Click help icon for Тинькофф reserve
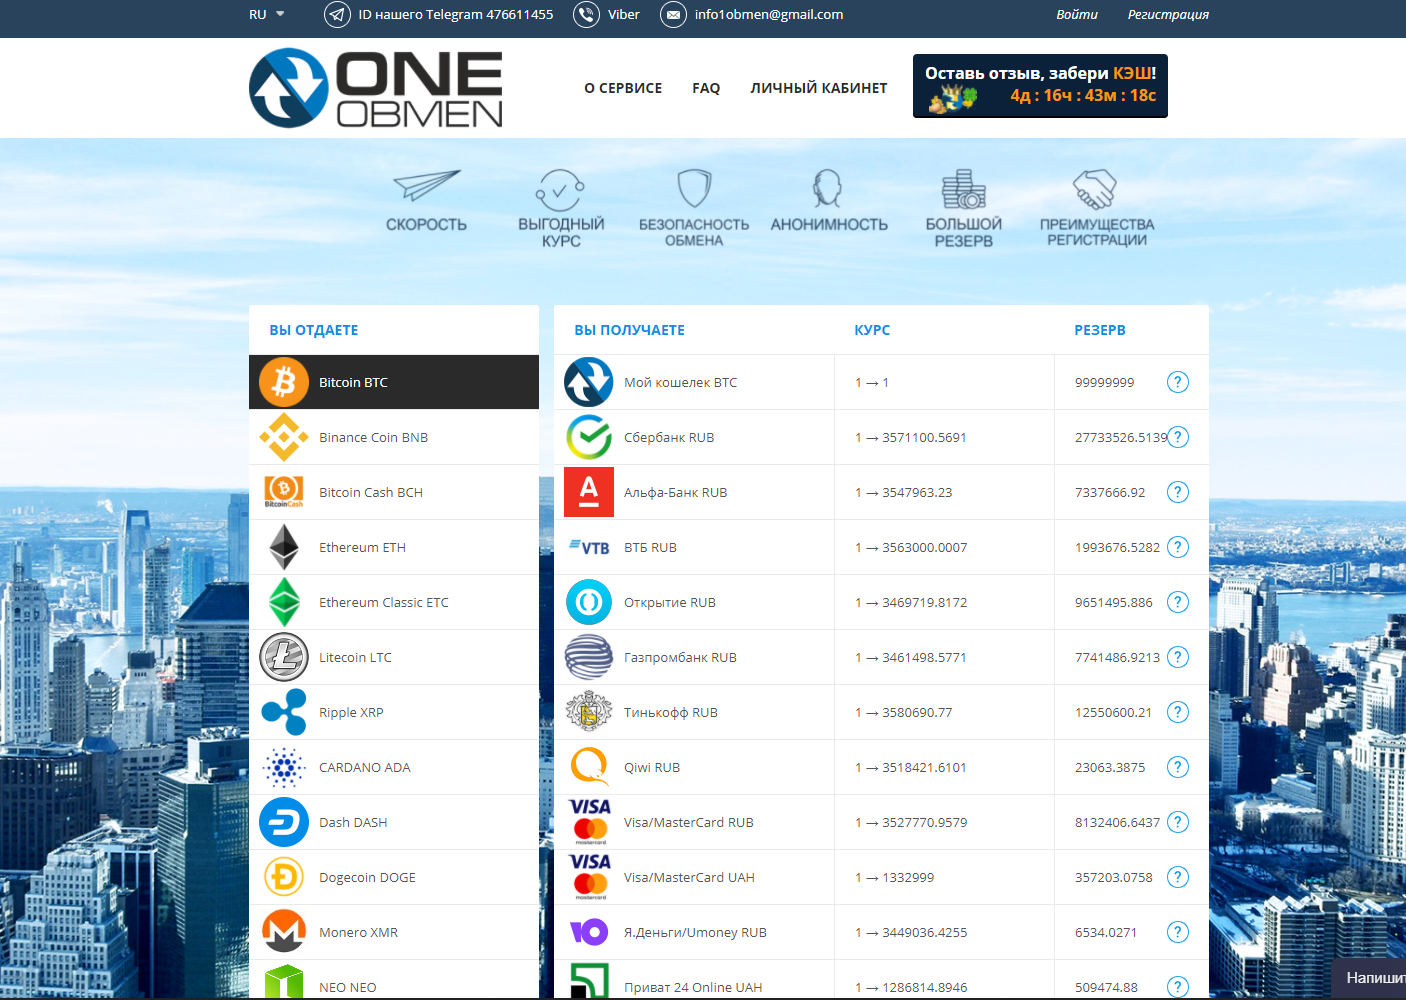The height and width of the screenshot is (1000, 1406). 1178,712
